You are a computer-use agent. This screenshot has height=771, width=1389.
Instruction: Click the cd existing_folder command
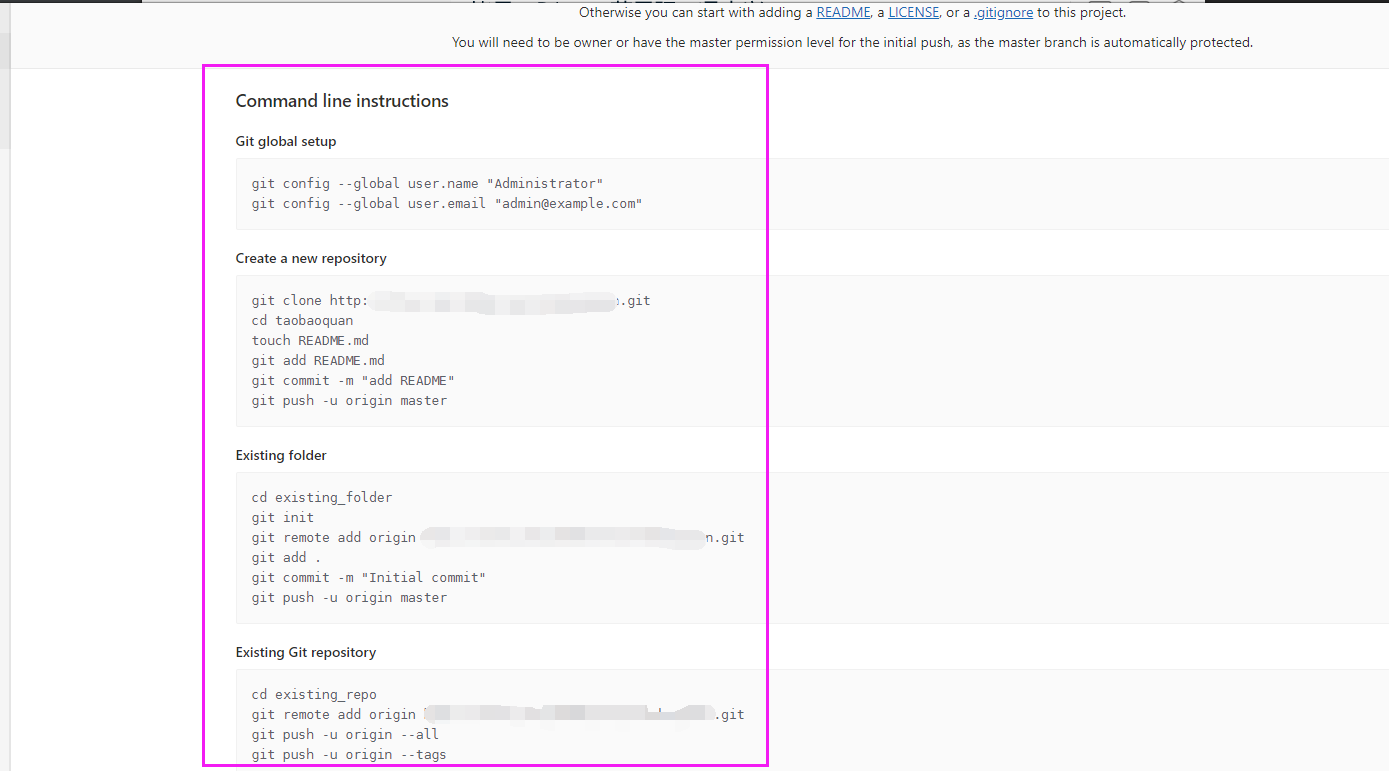[x=321, y=497]
